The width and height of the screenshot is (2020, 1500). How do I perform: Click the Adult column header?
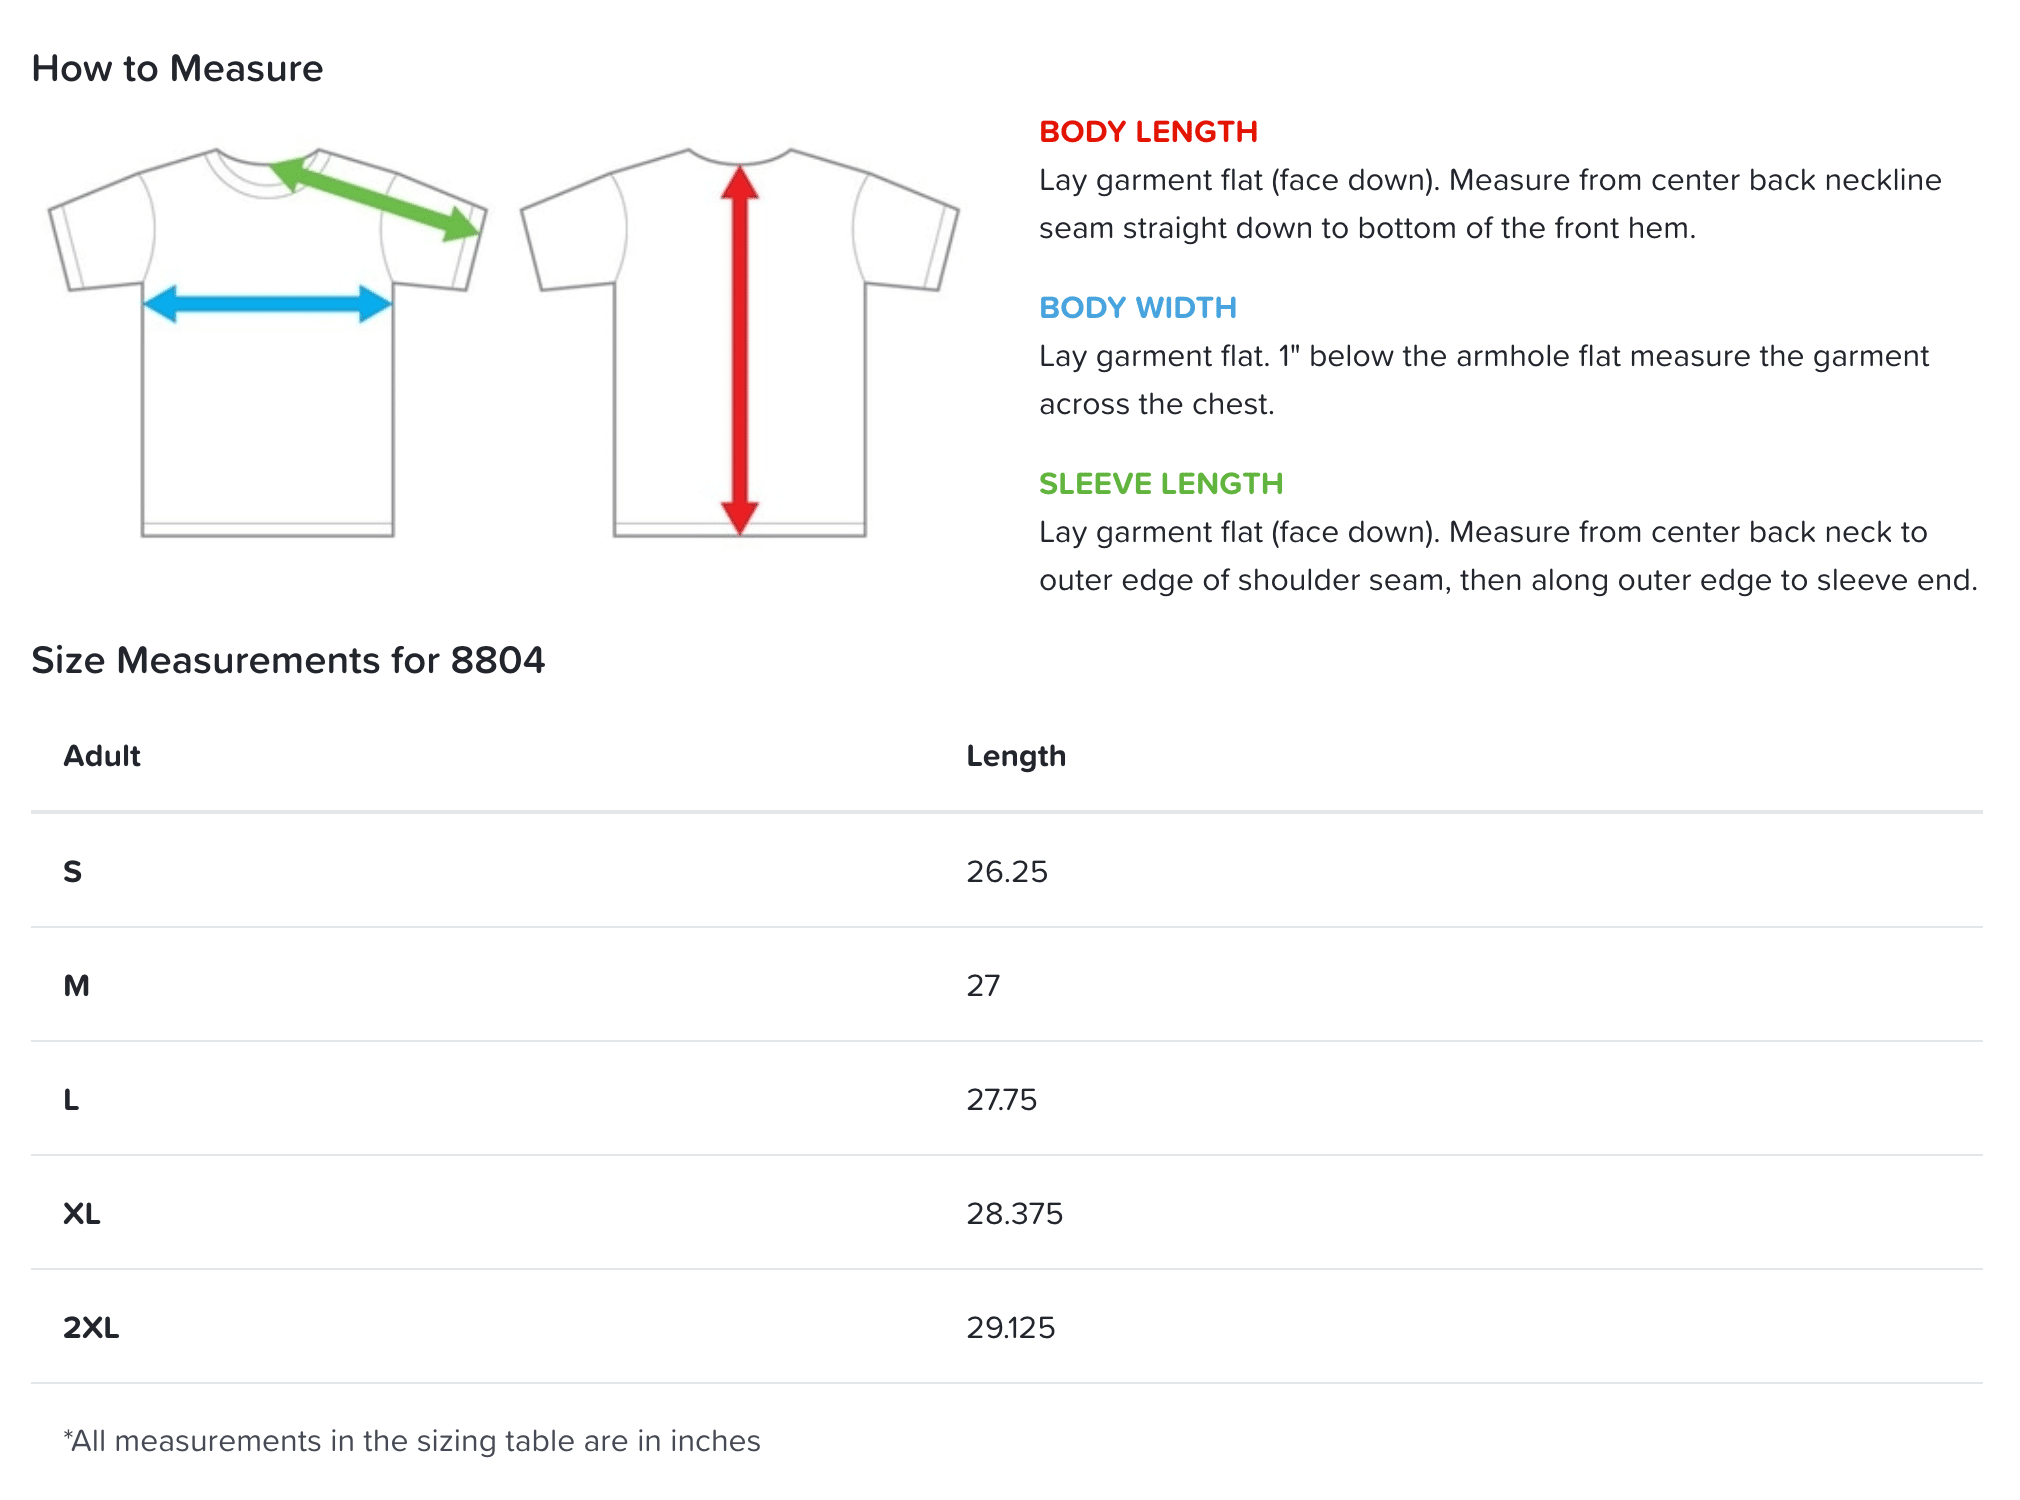(x=102, y=756)
